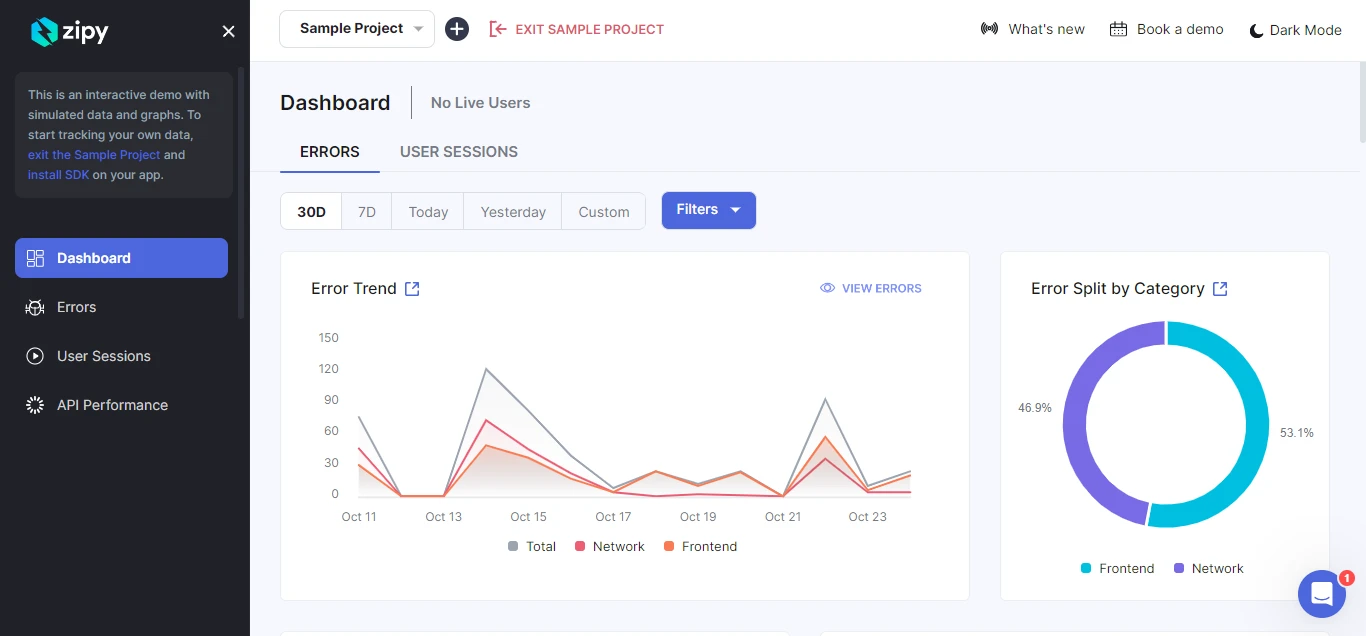The height and width of the screenshot is (636, 1366).
Task: Close the sidebar with the X icon
Action: (x=229, y=32)
